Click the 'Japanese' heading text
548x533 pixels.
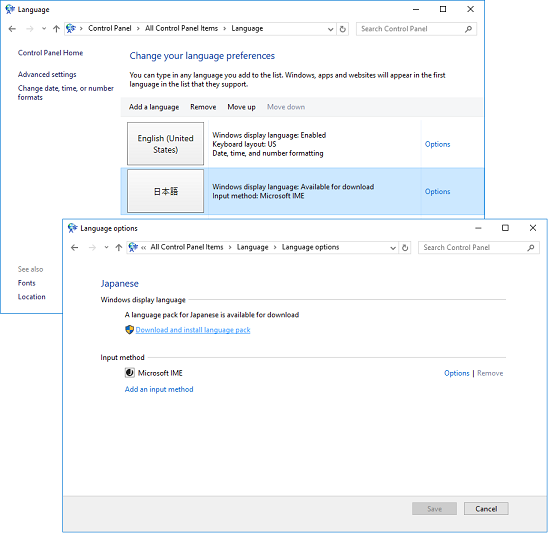(x=120, y=283)
